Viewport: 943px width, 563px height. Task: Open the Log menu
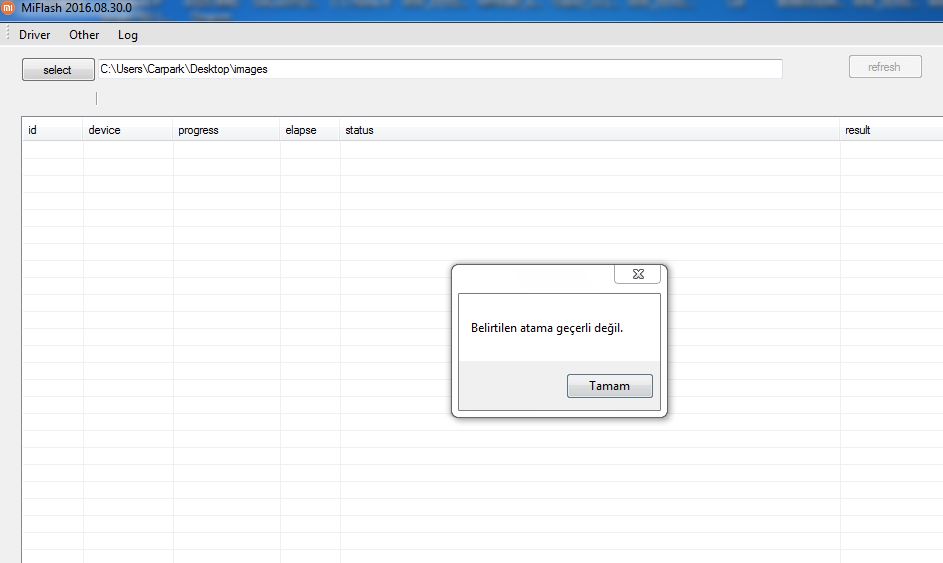pos(127,35)
